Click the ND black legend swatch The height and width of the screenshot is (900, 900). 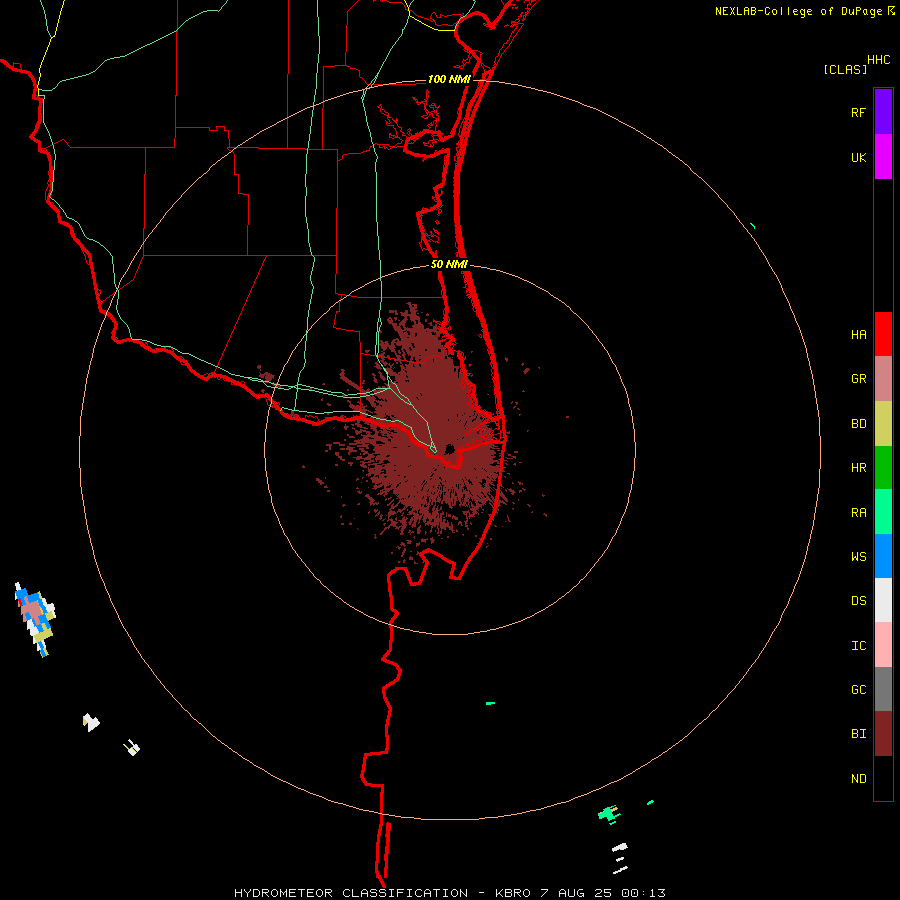click(x=883, y=778)
